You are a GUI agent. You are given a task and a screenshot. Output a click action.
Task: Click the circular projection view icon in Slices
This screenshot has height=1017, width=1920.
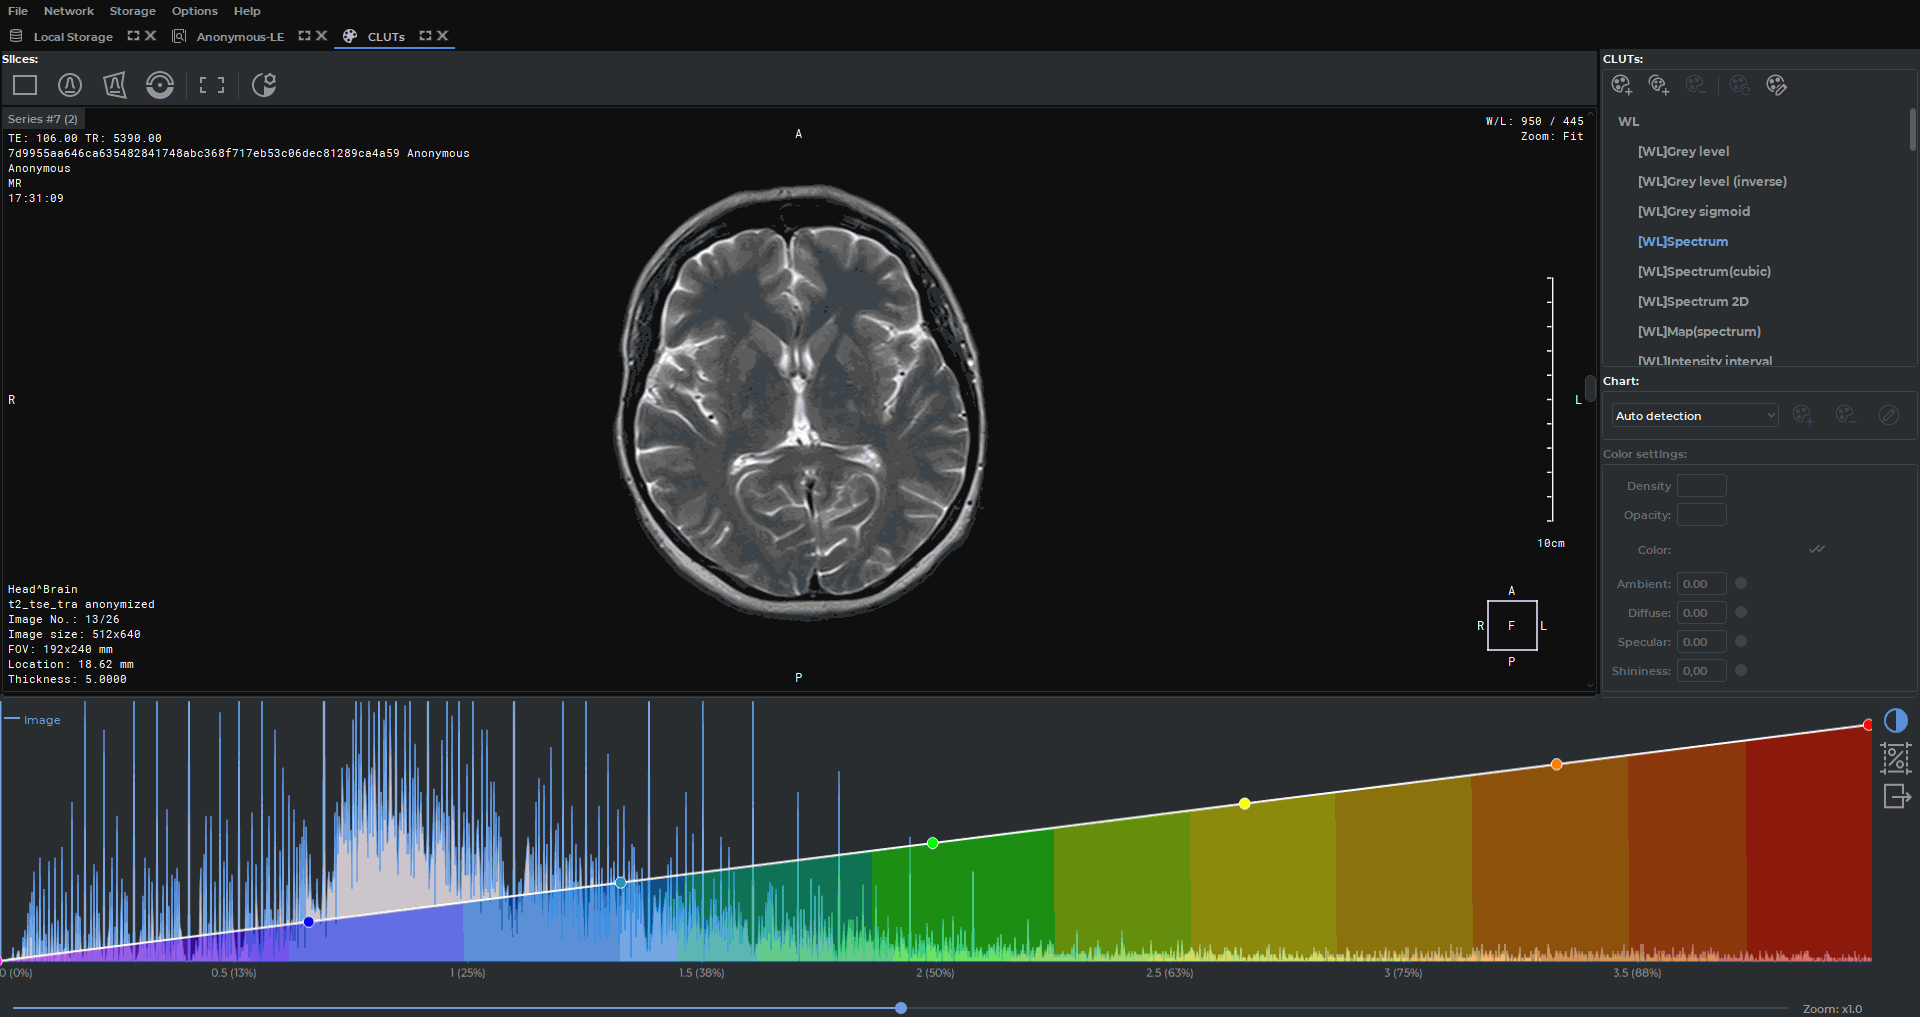[70, 85]
